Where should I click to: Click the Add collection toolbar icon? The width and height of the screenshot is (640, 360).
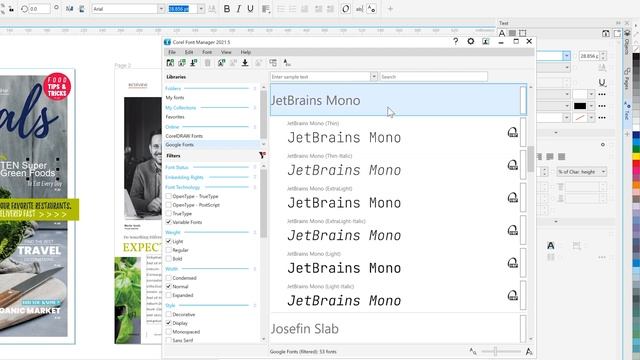click(182, 63)
